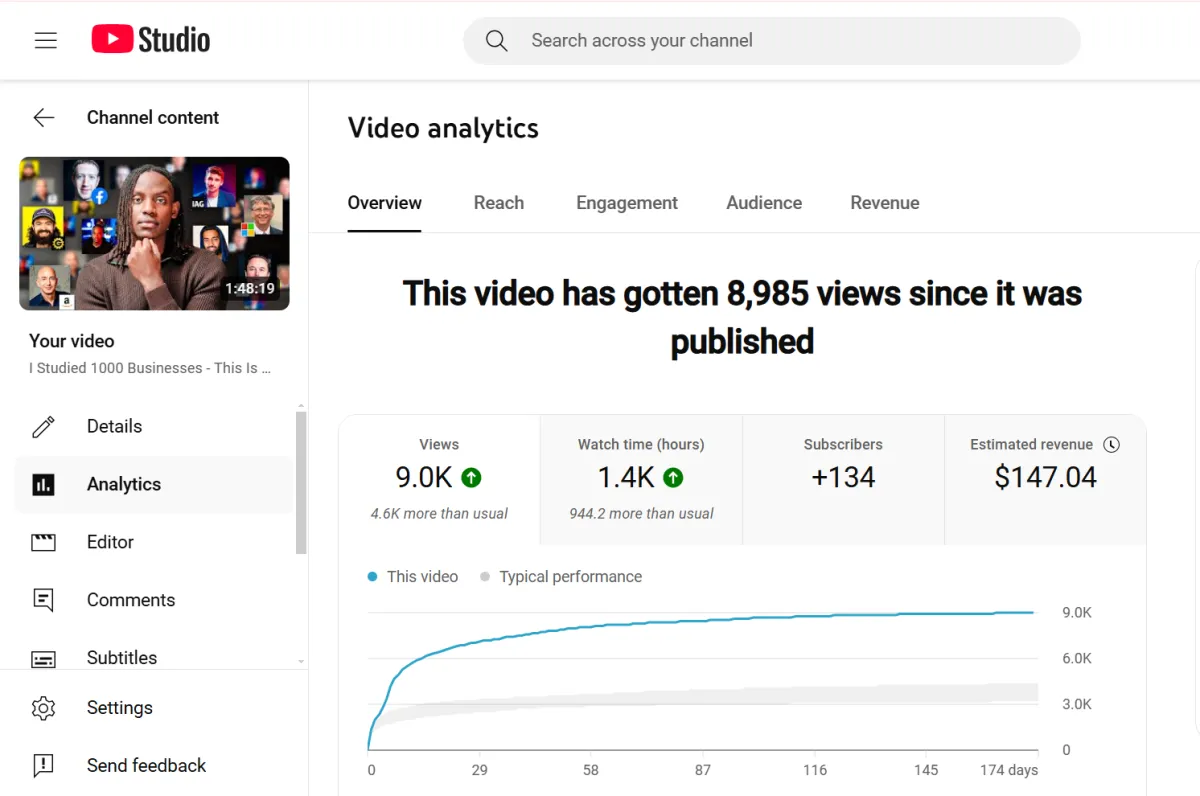Click the 9.0K chart axis label
Screen dimensions: 1200x796
coord(1077,613)
